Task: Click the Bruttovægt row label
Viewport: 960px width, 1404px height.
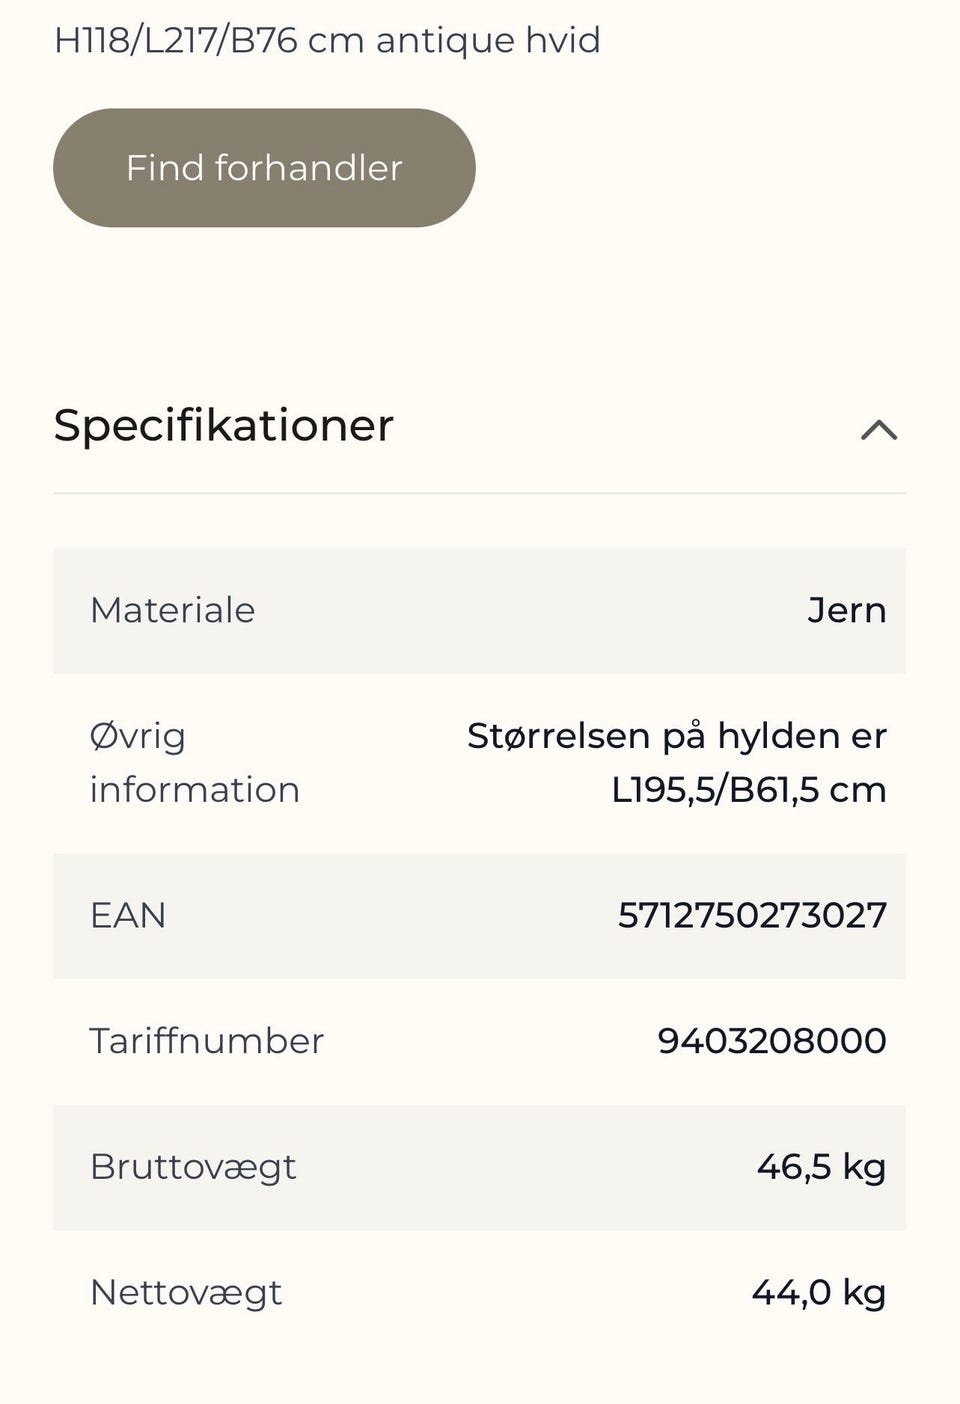Action: 193,1167
